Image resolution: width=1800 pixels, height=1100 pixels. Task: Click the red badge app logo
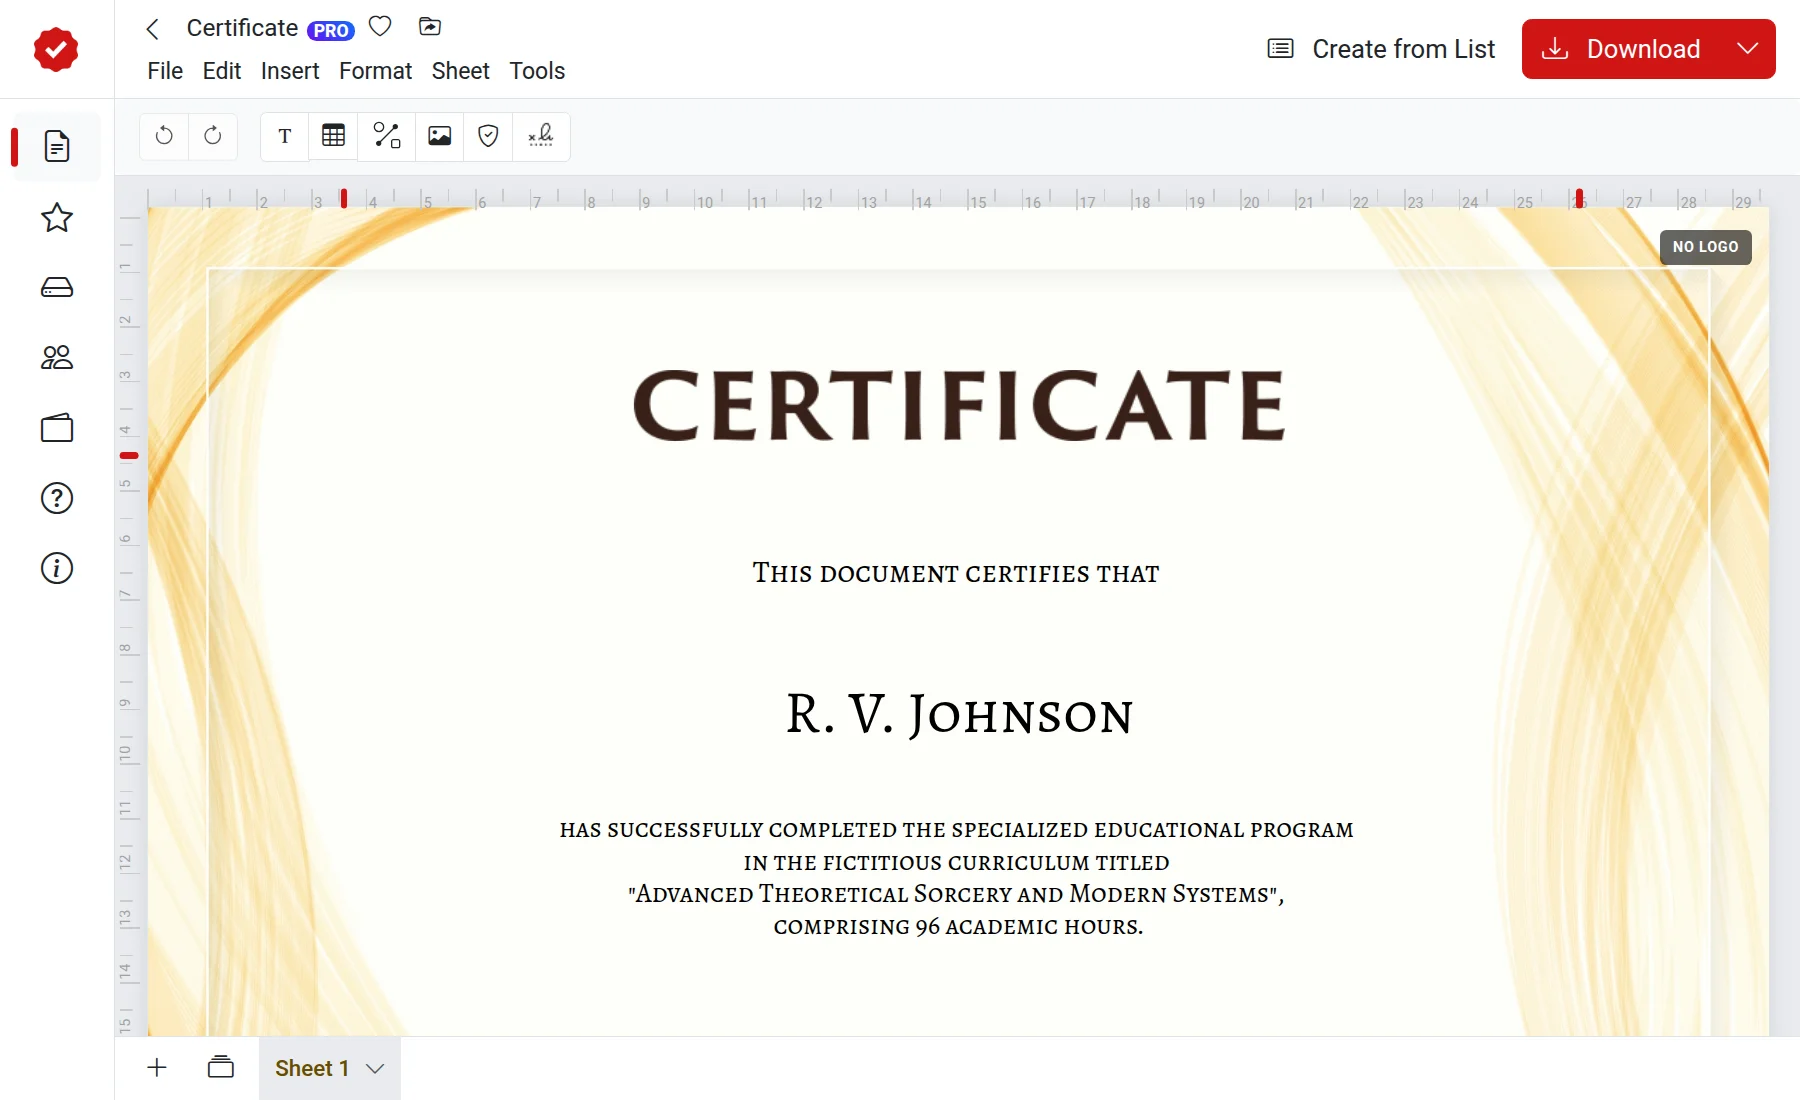pos(56,49)
